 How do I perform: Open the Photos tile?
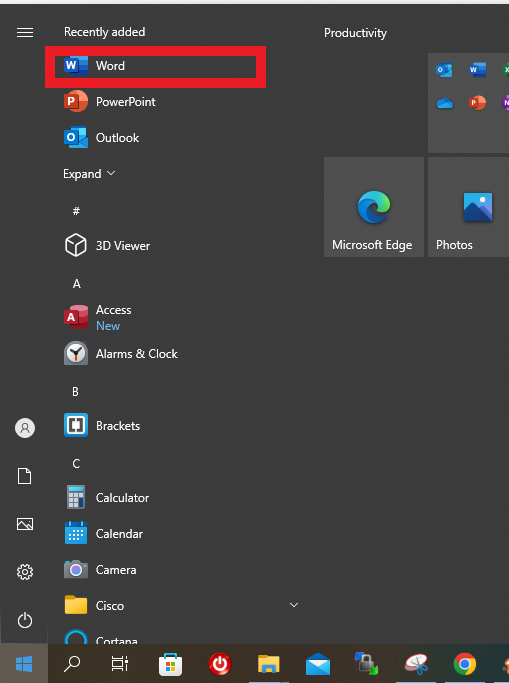(469, 207)
